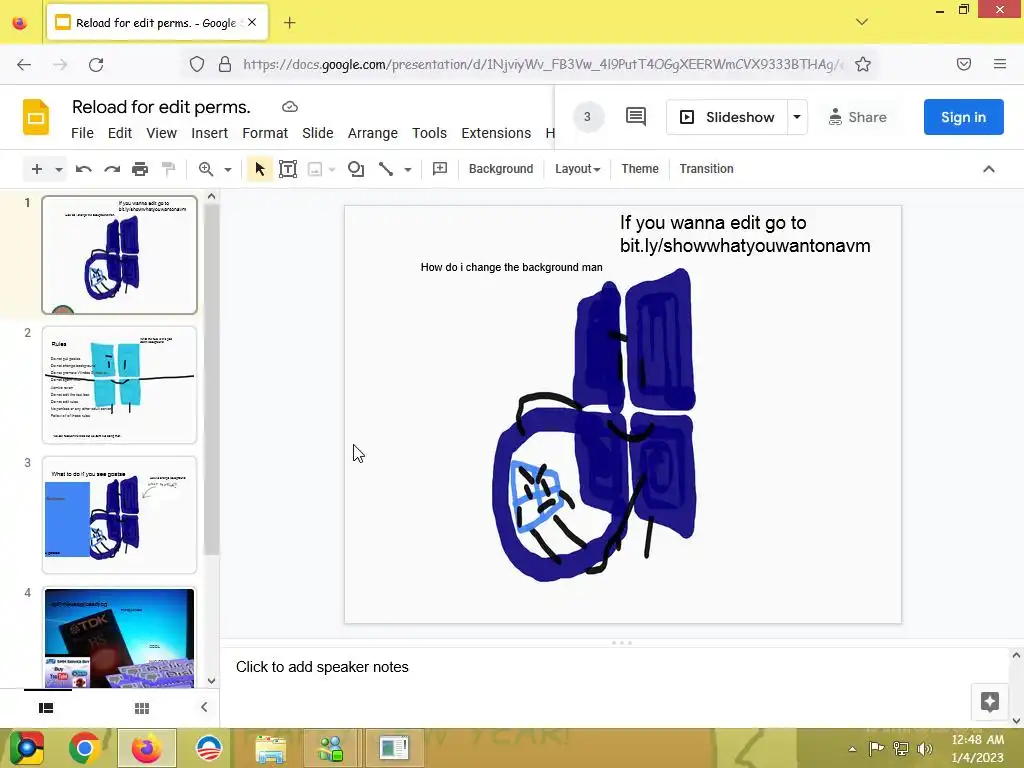Click the Redo icon
The image size is (1024, 768).
point(112,169)
